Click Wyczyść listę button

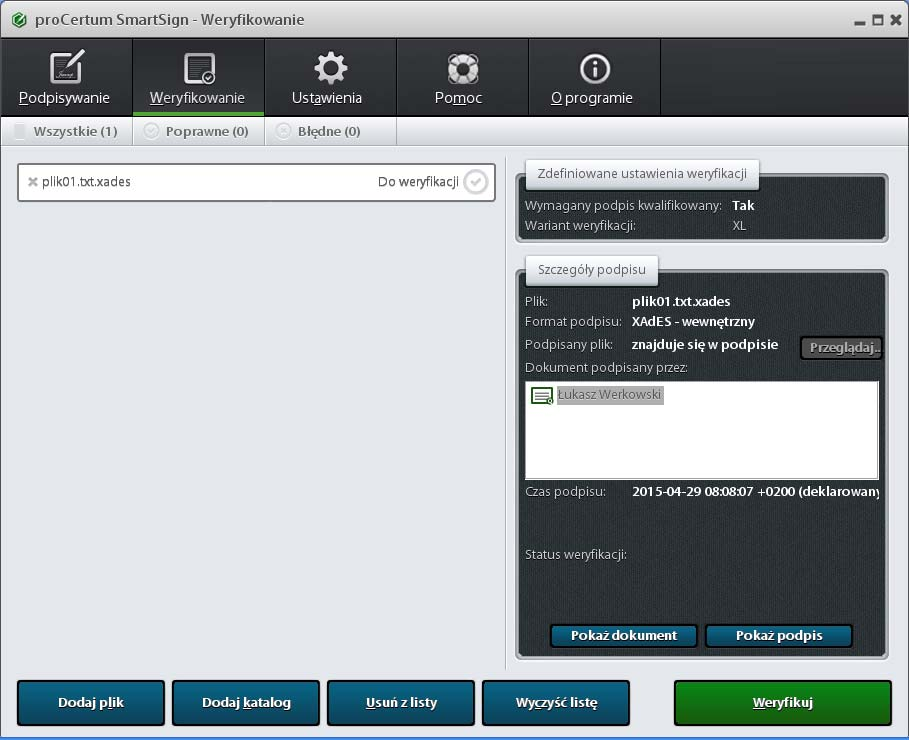[556, 703]
